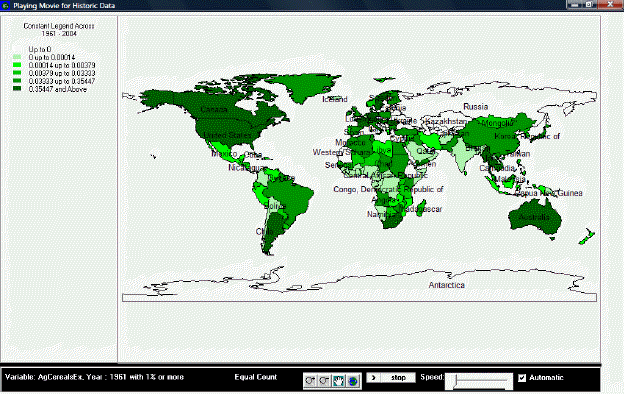624x394 pixels.
Task: Click Antarctica on the map
Action: pyautogui.click(x=447, y=285)
